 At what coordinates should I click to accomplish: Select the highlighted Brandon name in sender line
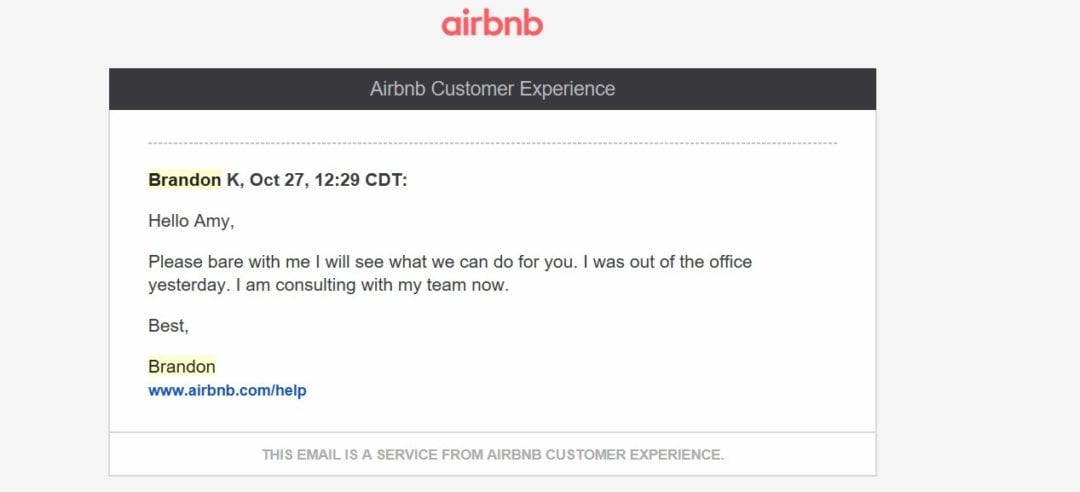point(185,180)
